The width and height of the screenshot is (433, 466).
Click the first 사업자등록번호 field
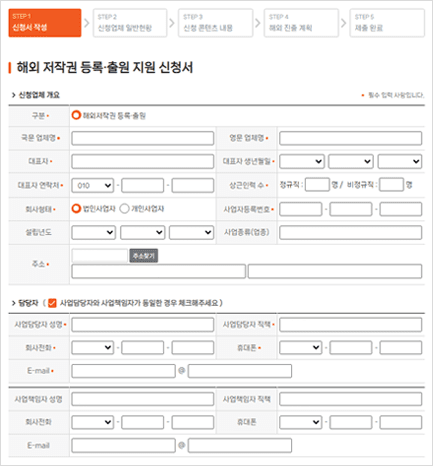click(301, 209)
